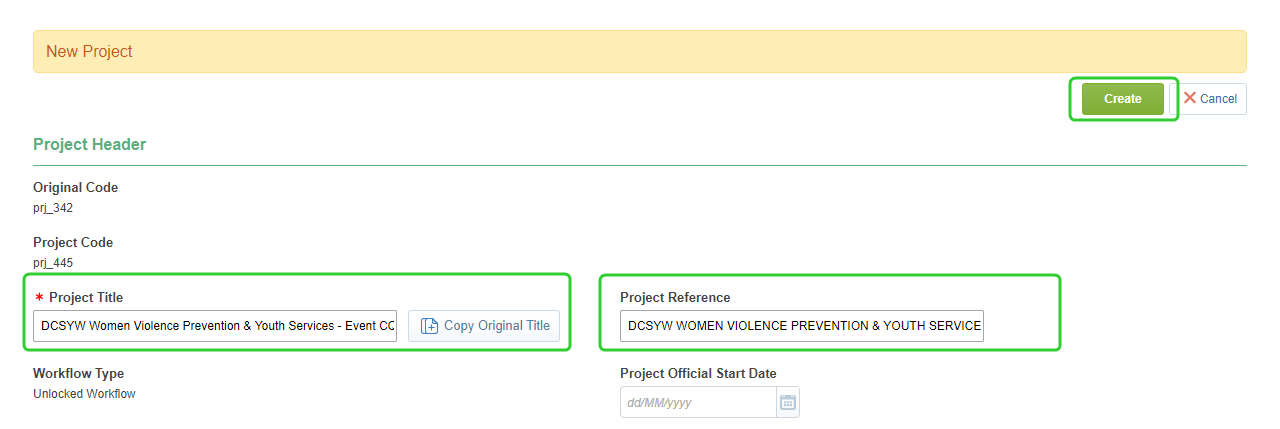Click the New Project banner heading
Viewport: 1280px width, 429px height.
[x=89, y=51]
